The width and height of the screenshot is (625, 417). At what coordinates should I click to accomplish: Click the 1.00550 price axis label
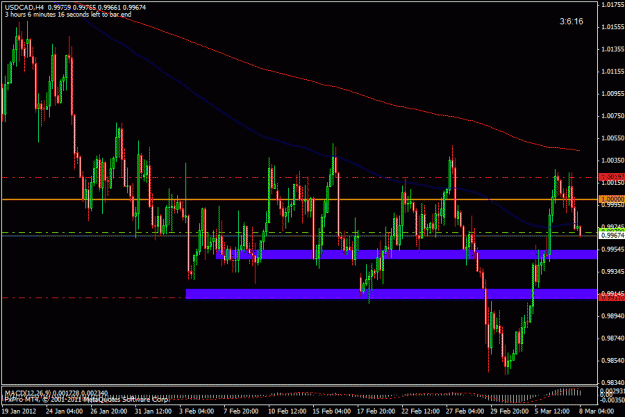pyautogui.click(x=613, y=138)
